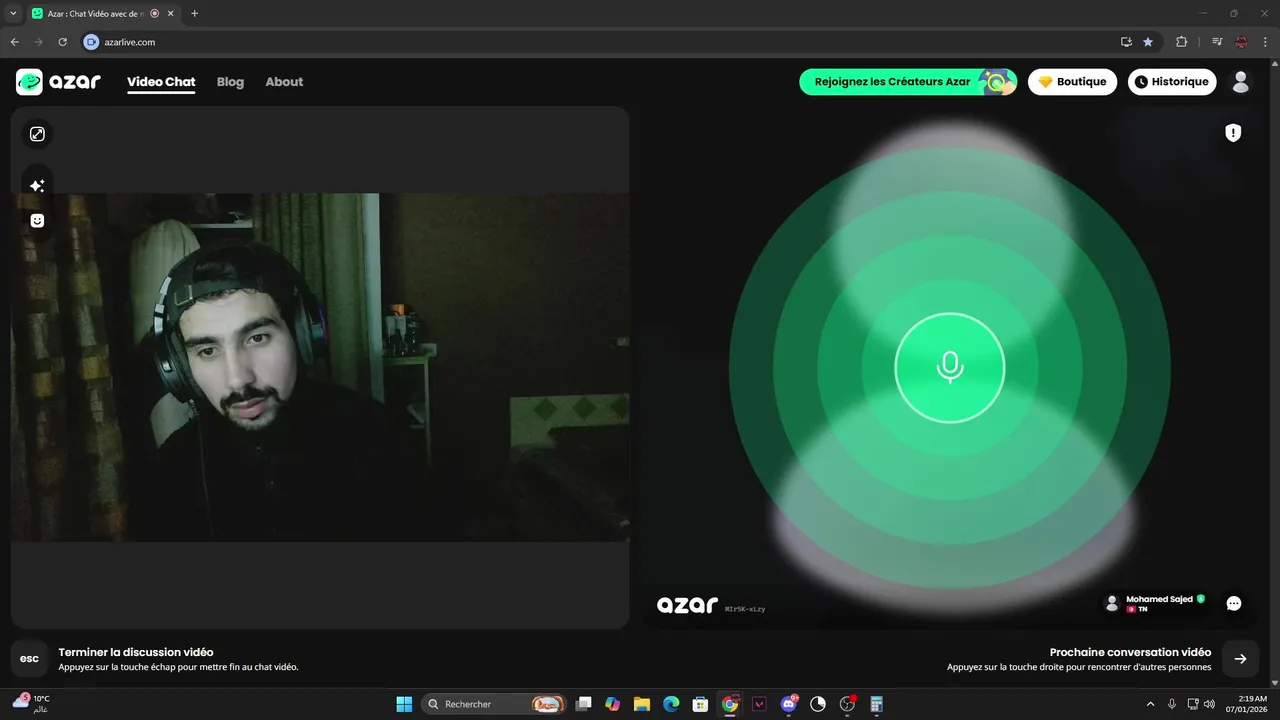Open the weather widget 10°C
Screen dimensions: 1280x720
pos(31,704)
